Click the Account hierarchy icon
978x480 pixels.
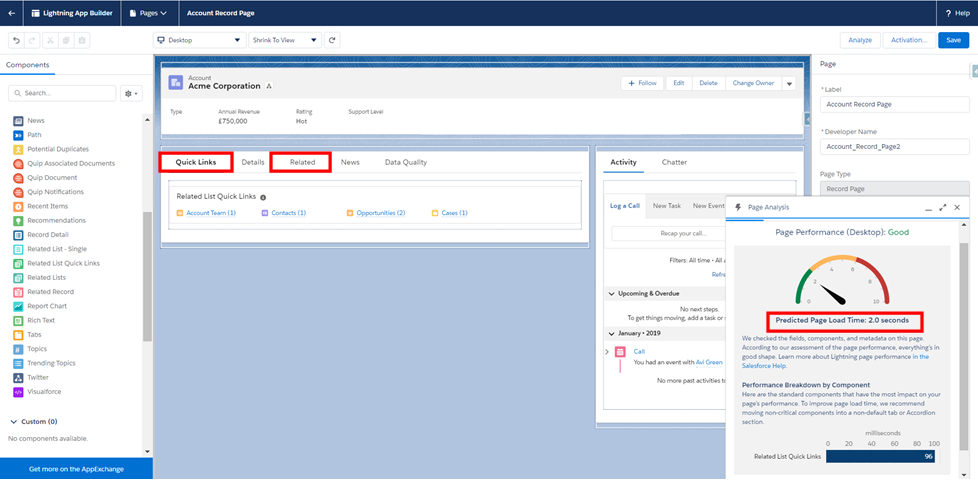pyautogui.click(x=269, y=87)
